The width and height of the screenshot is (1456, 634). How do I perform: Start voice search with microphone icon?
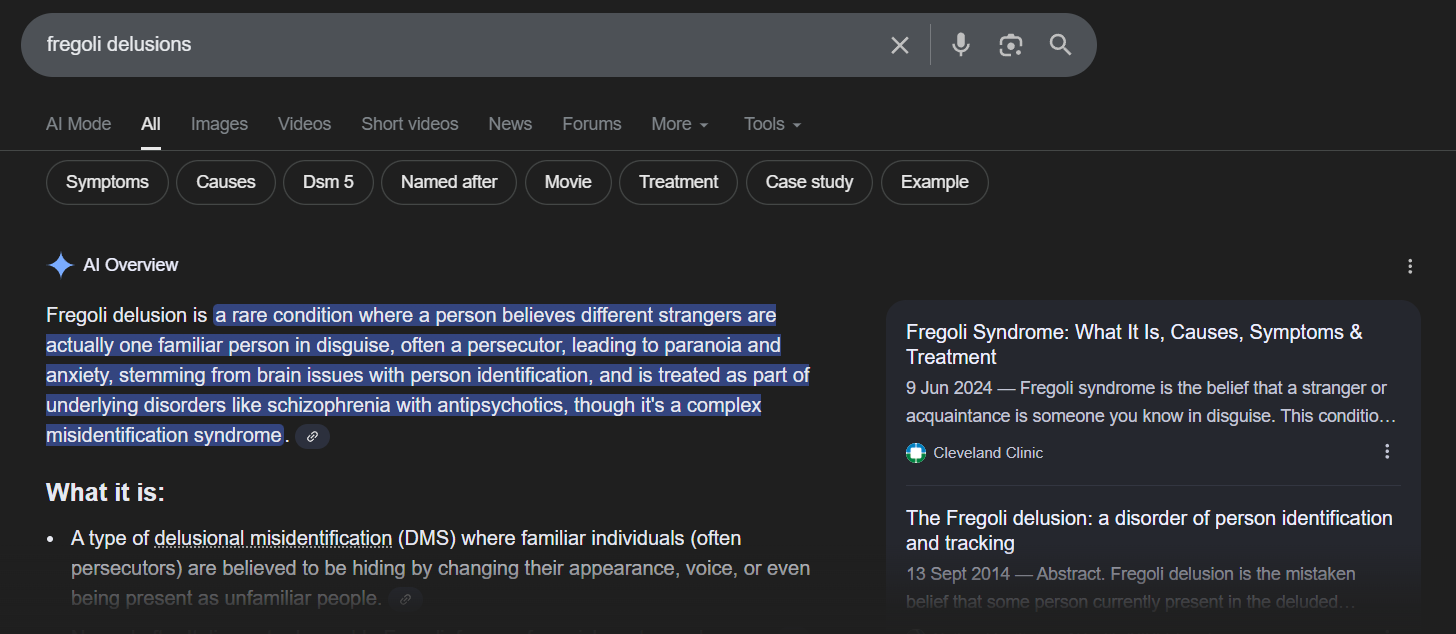click(961, 45)
